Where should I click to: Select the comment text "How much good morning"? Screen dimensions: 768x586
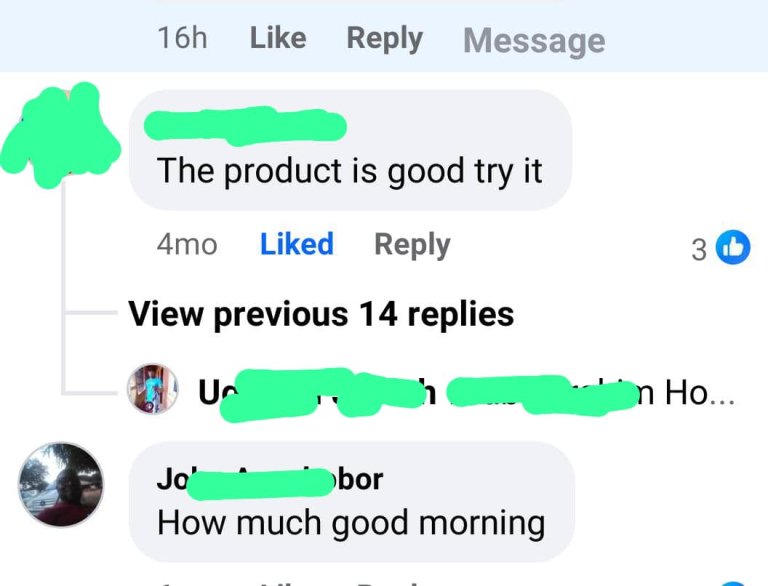tap(351, 523)
